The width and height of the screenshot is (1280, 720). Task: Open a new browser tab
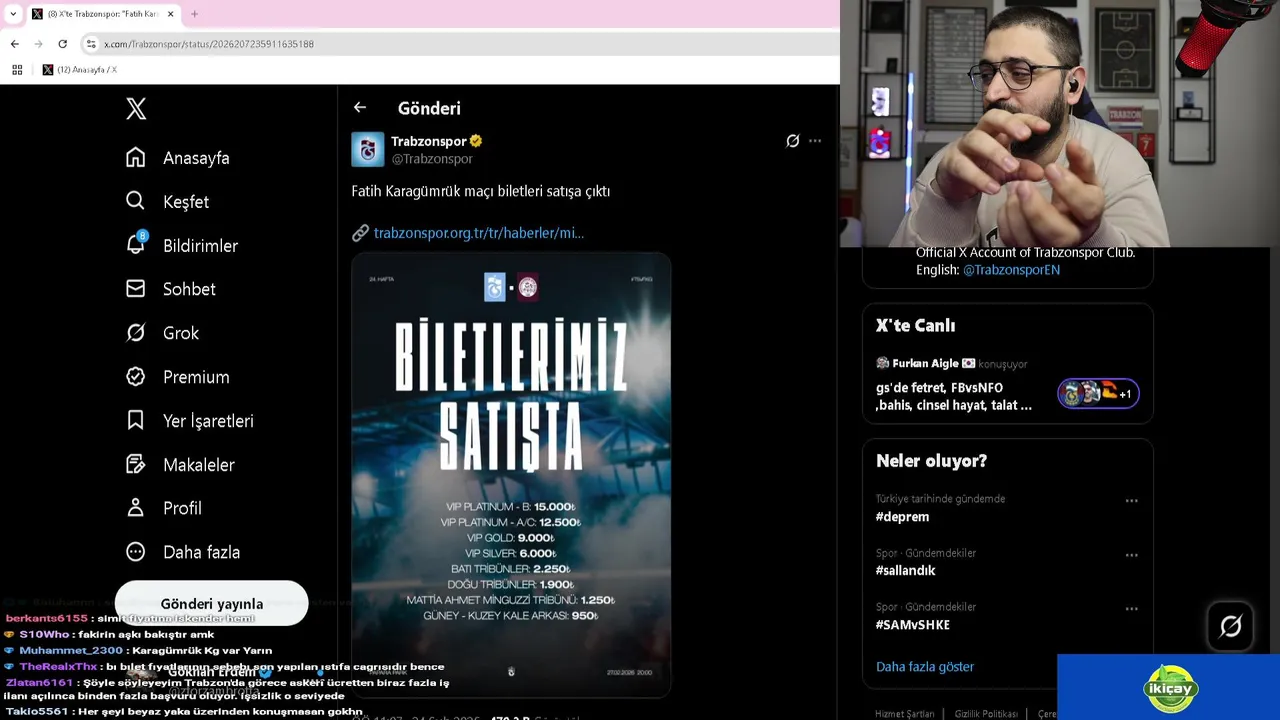[194, 14]
